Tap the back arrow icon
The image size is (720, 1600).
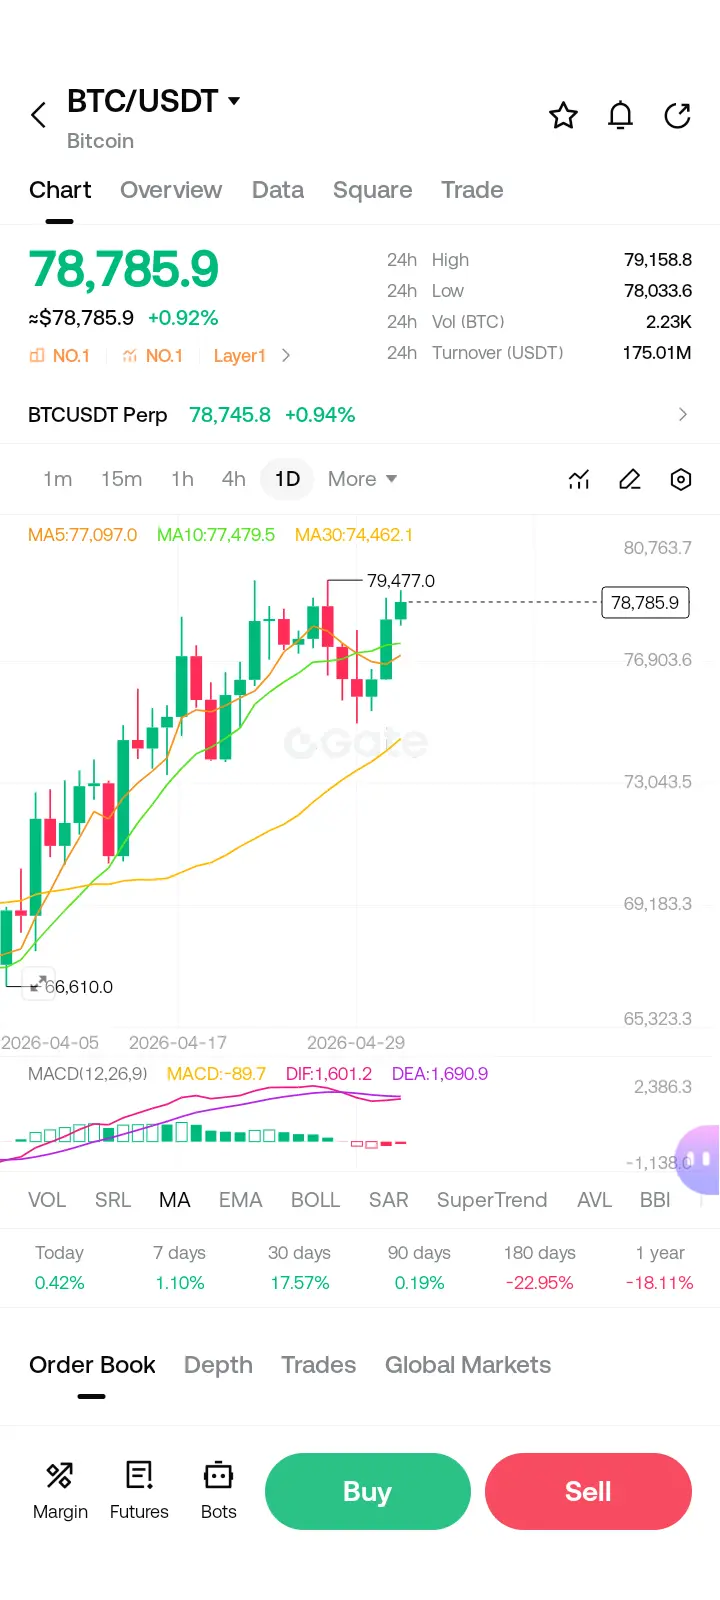(x=38, y=115)
